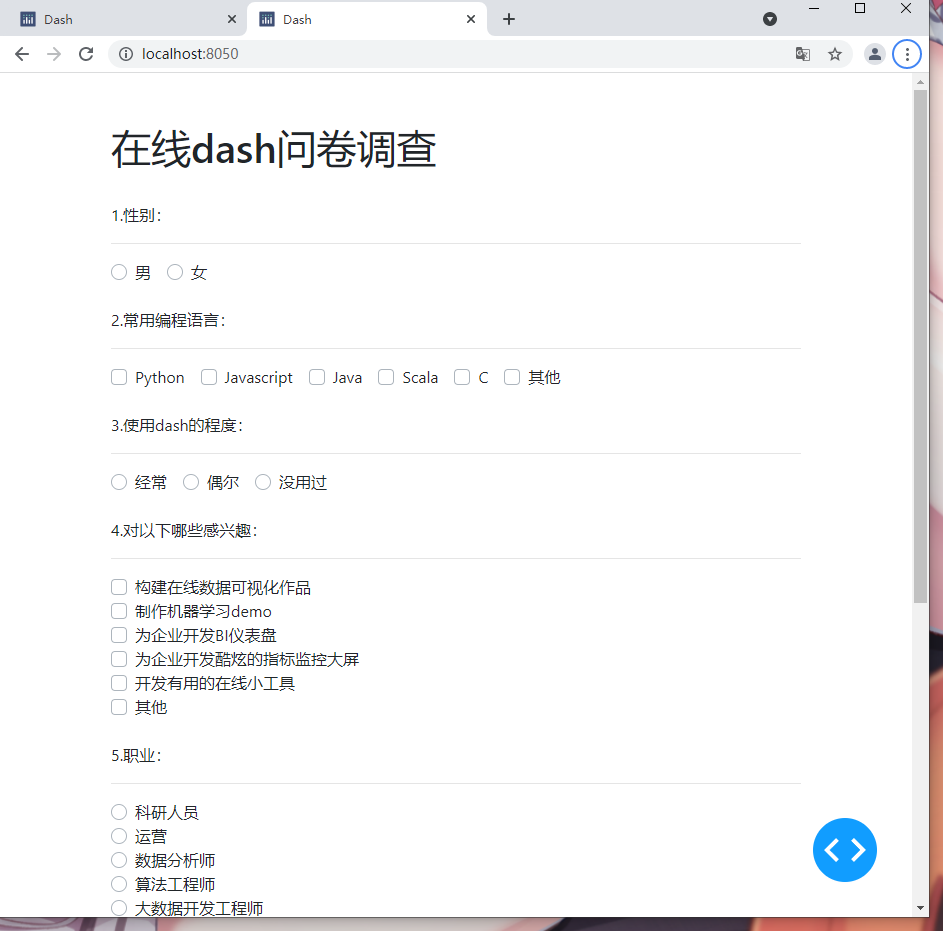Check the Python checkbox
Screen dimensions: 943x931
click(x=119, y=377)
